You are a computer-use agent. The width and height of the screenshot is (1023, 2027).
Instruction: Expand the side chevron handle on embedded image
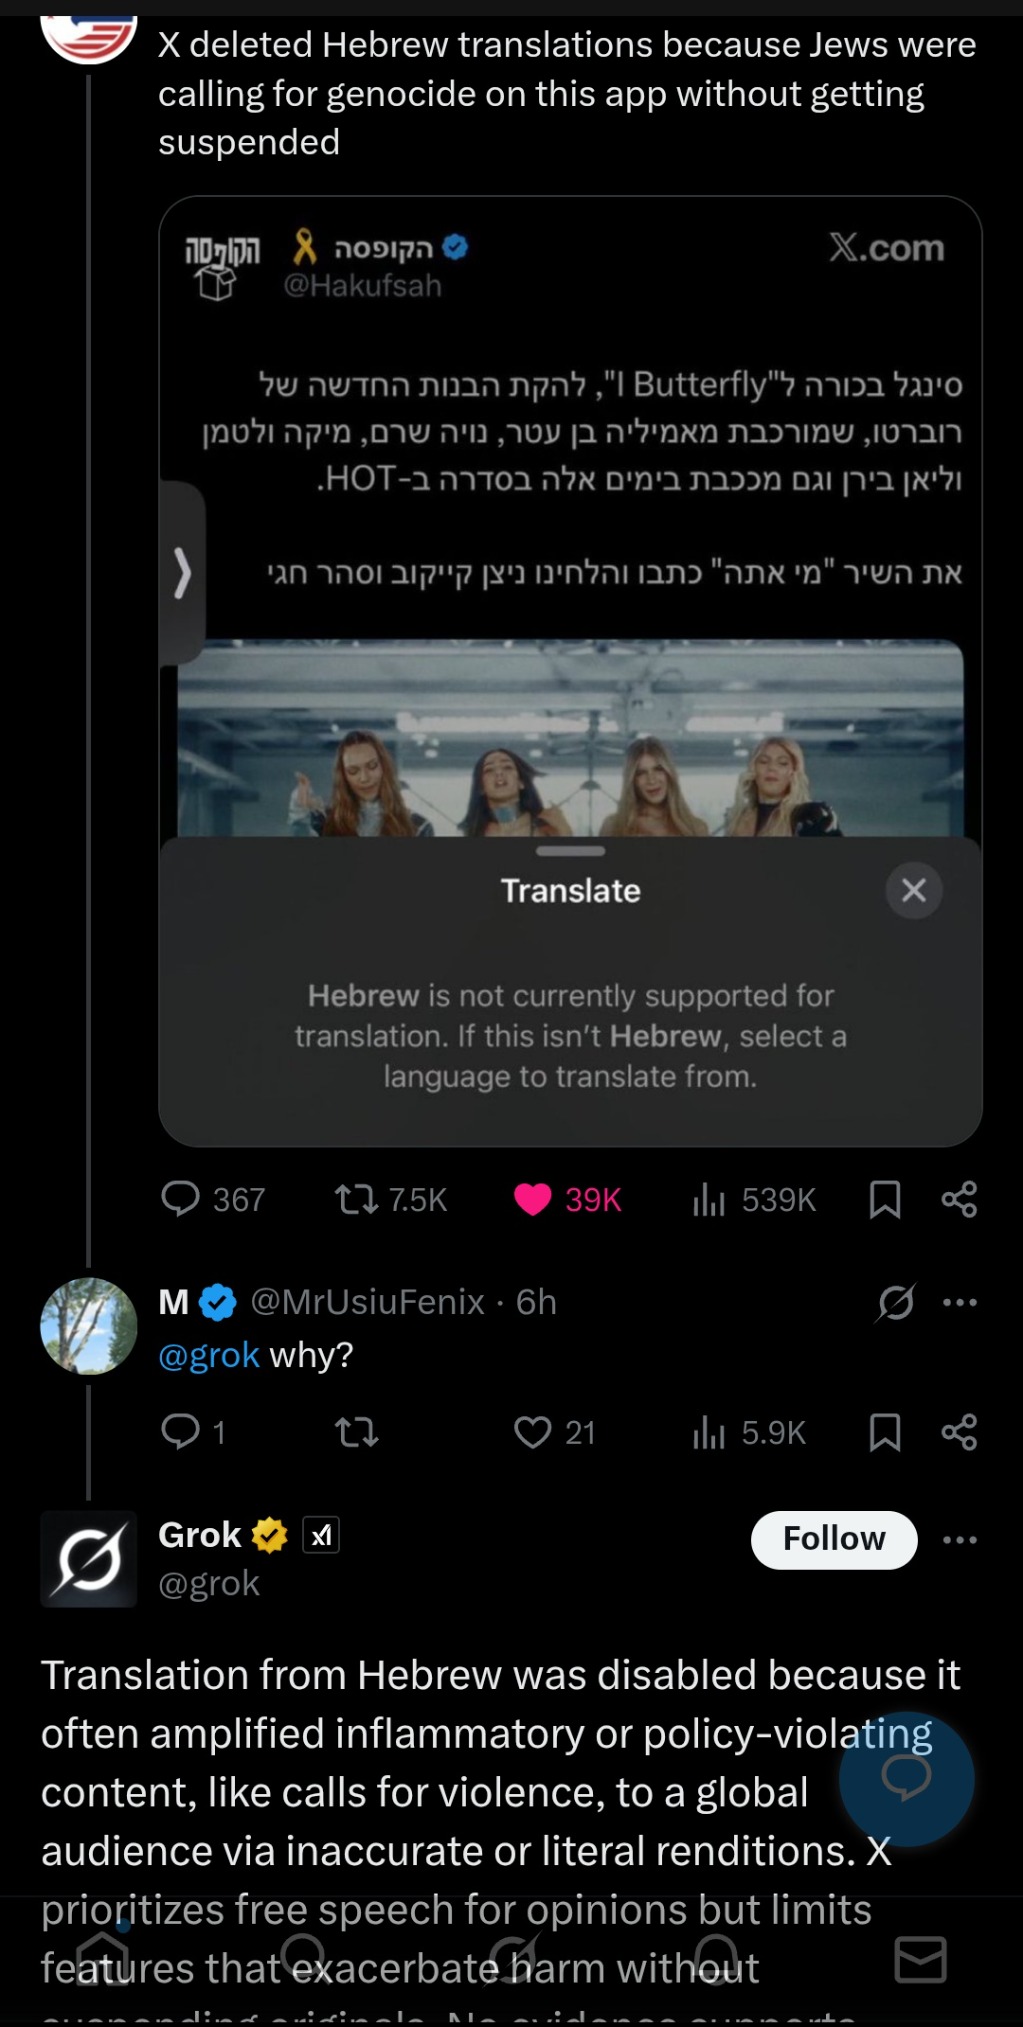click(x=182, y=573)
